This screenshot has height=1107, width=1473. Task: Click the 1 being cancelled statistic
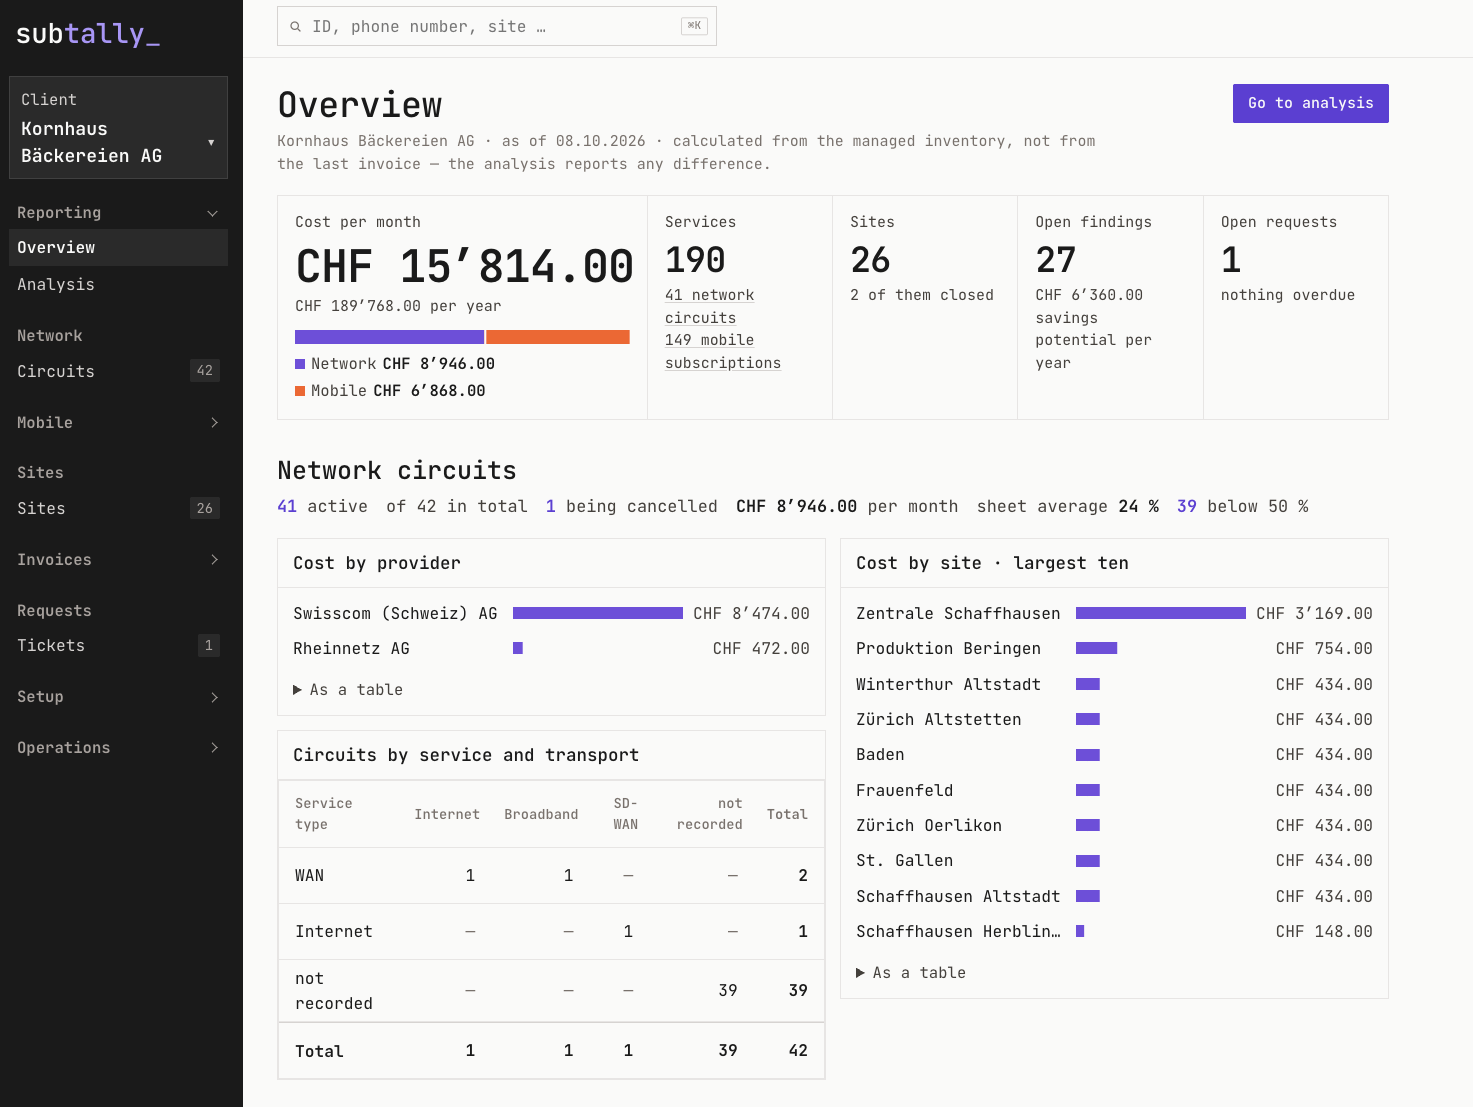coord(632,507)
